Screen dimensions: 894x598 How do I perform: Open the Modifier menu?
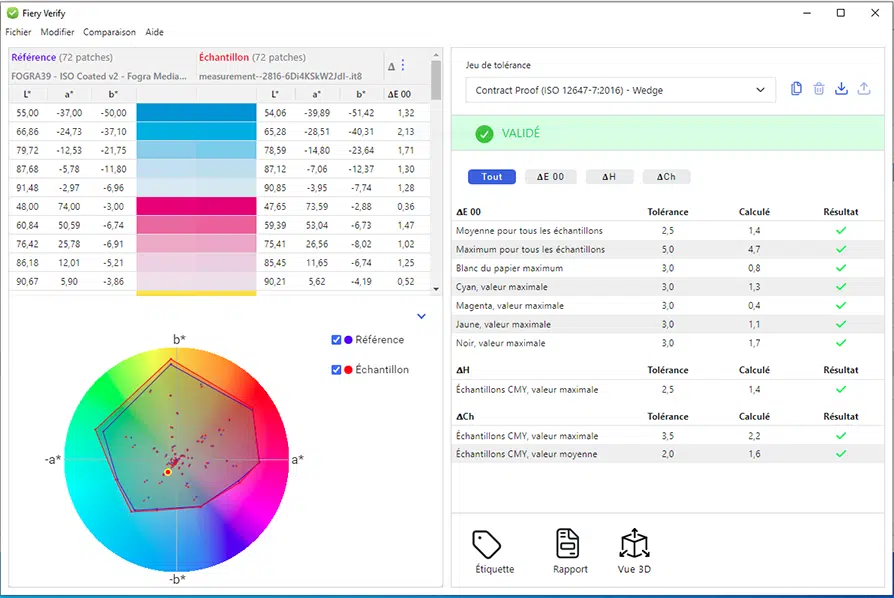click(57, 32)
